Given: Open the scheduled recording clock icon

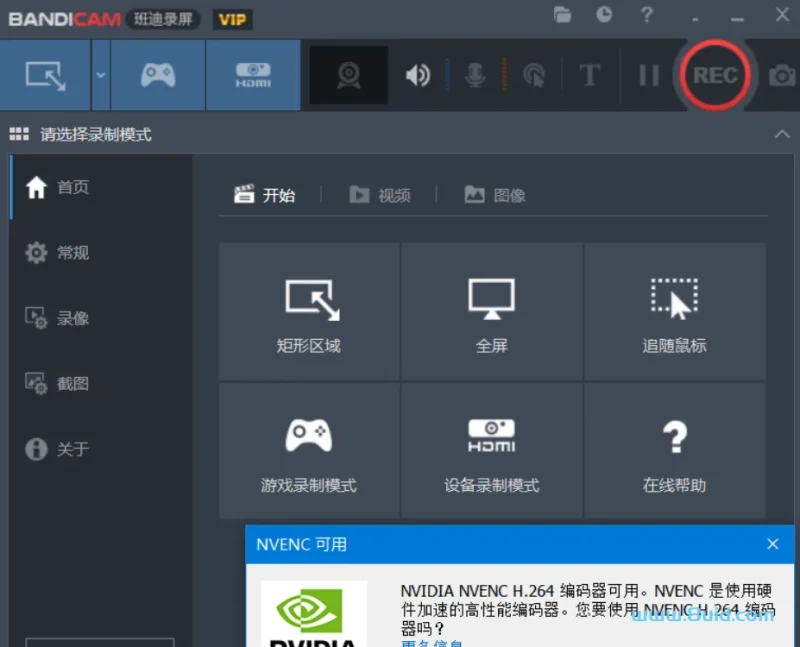Looking at the screenshot, I should (x=602, y=15).
